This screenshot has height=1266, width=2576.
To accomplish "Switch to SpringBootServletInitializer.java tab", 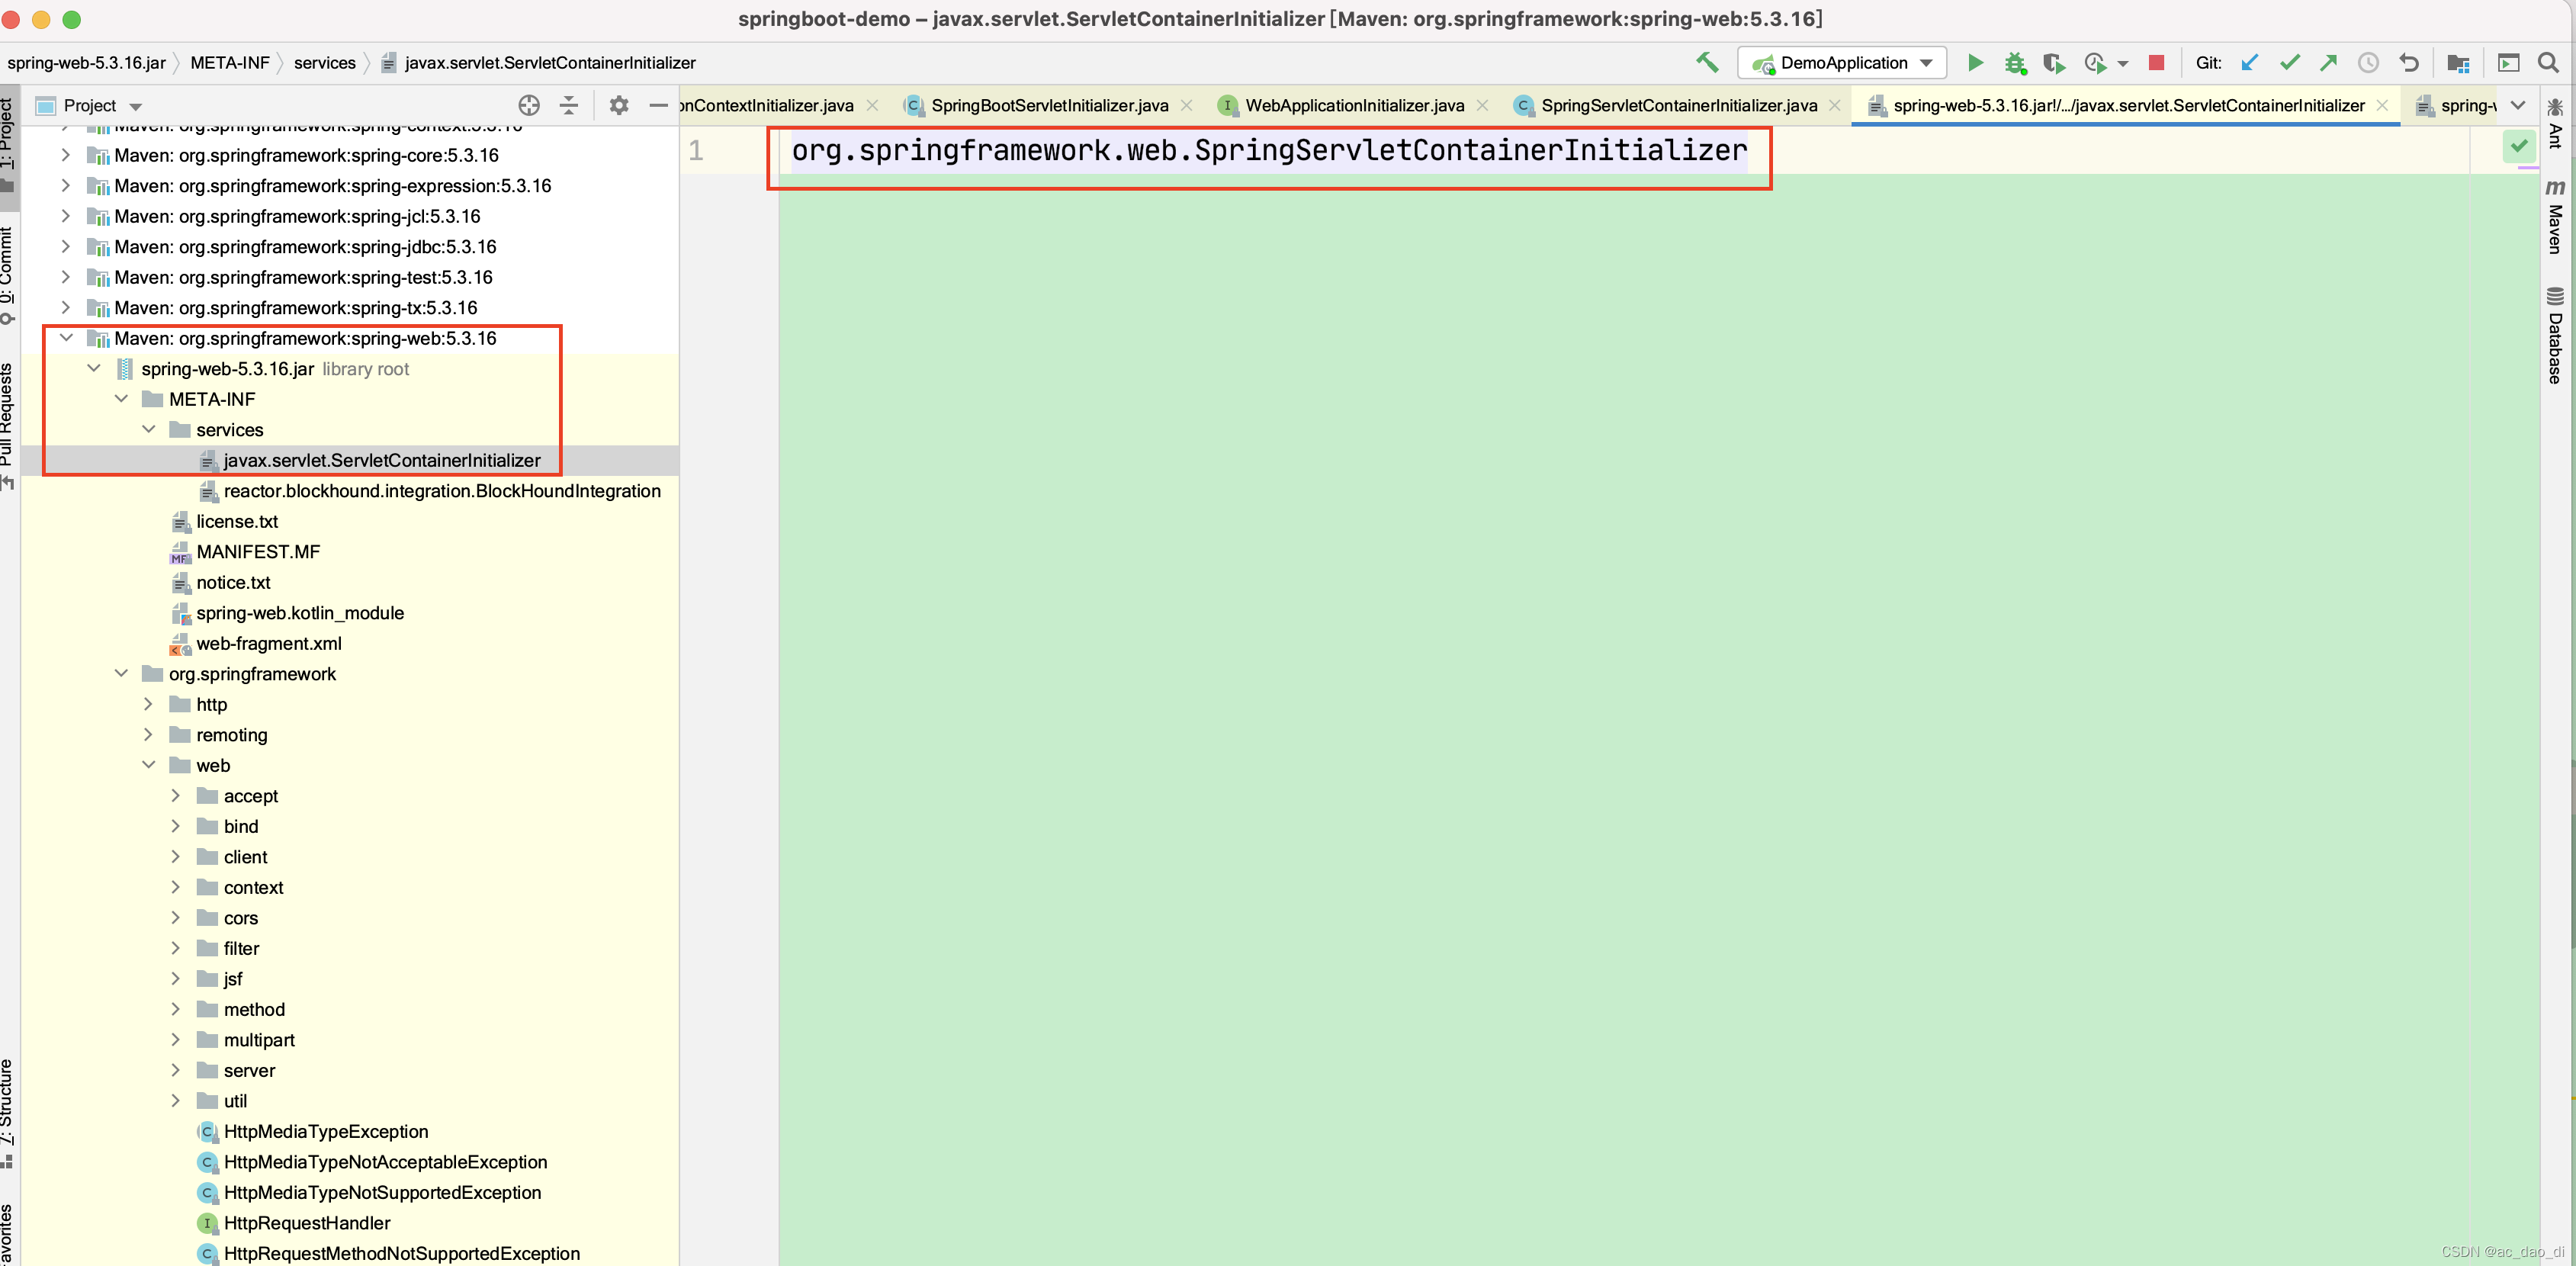I will (x=1048, y=105).
